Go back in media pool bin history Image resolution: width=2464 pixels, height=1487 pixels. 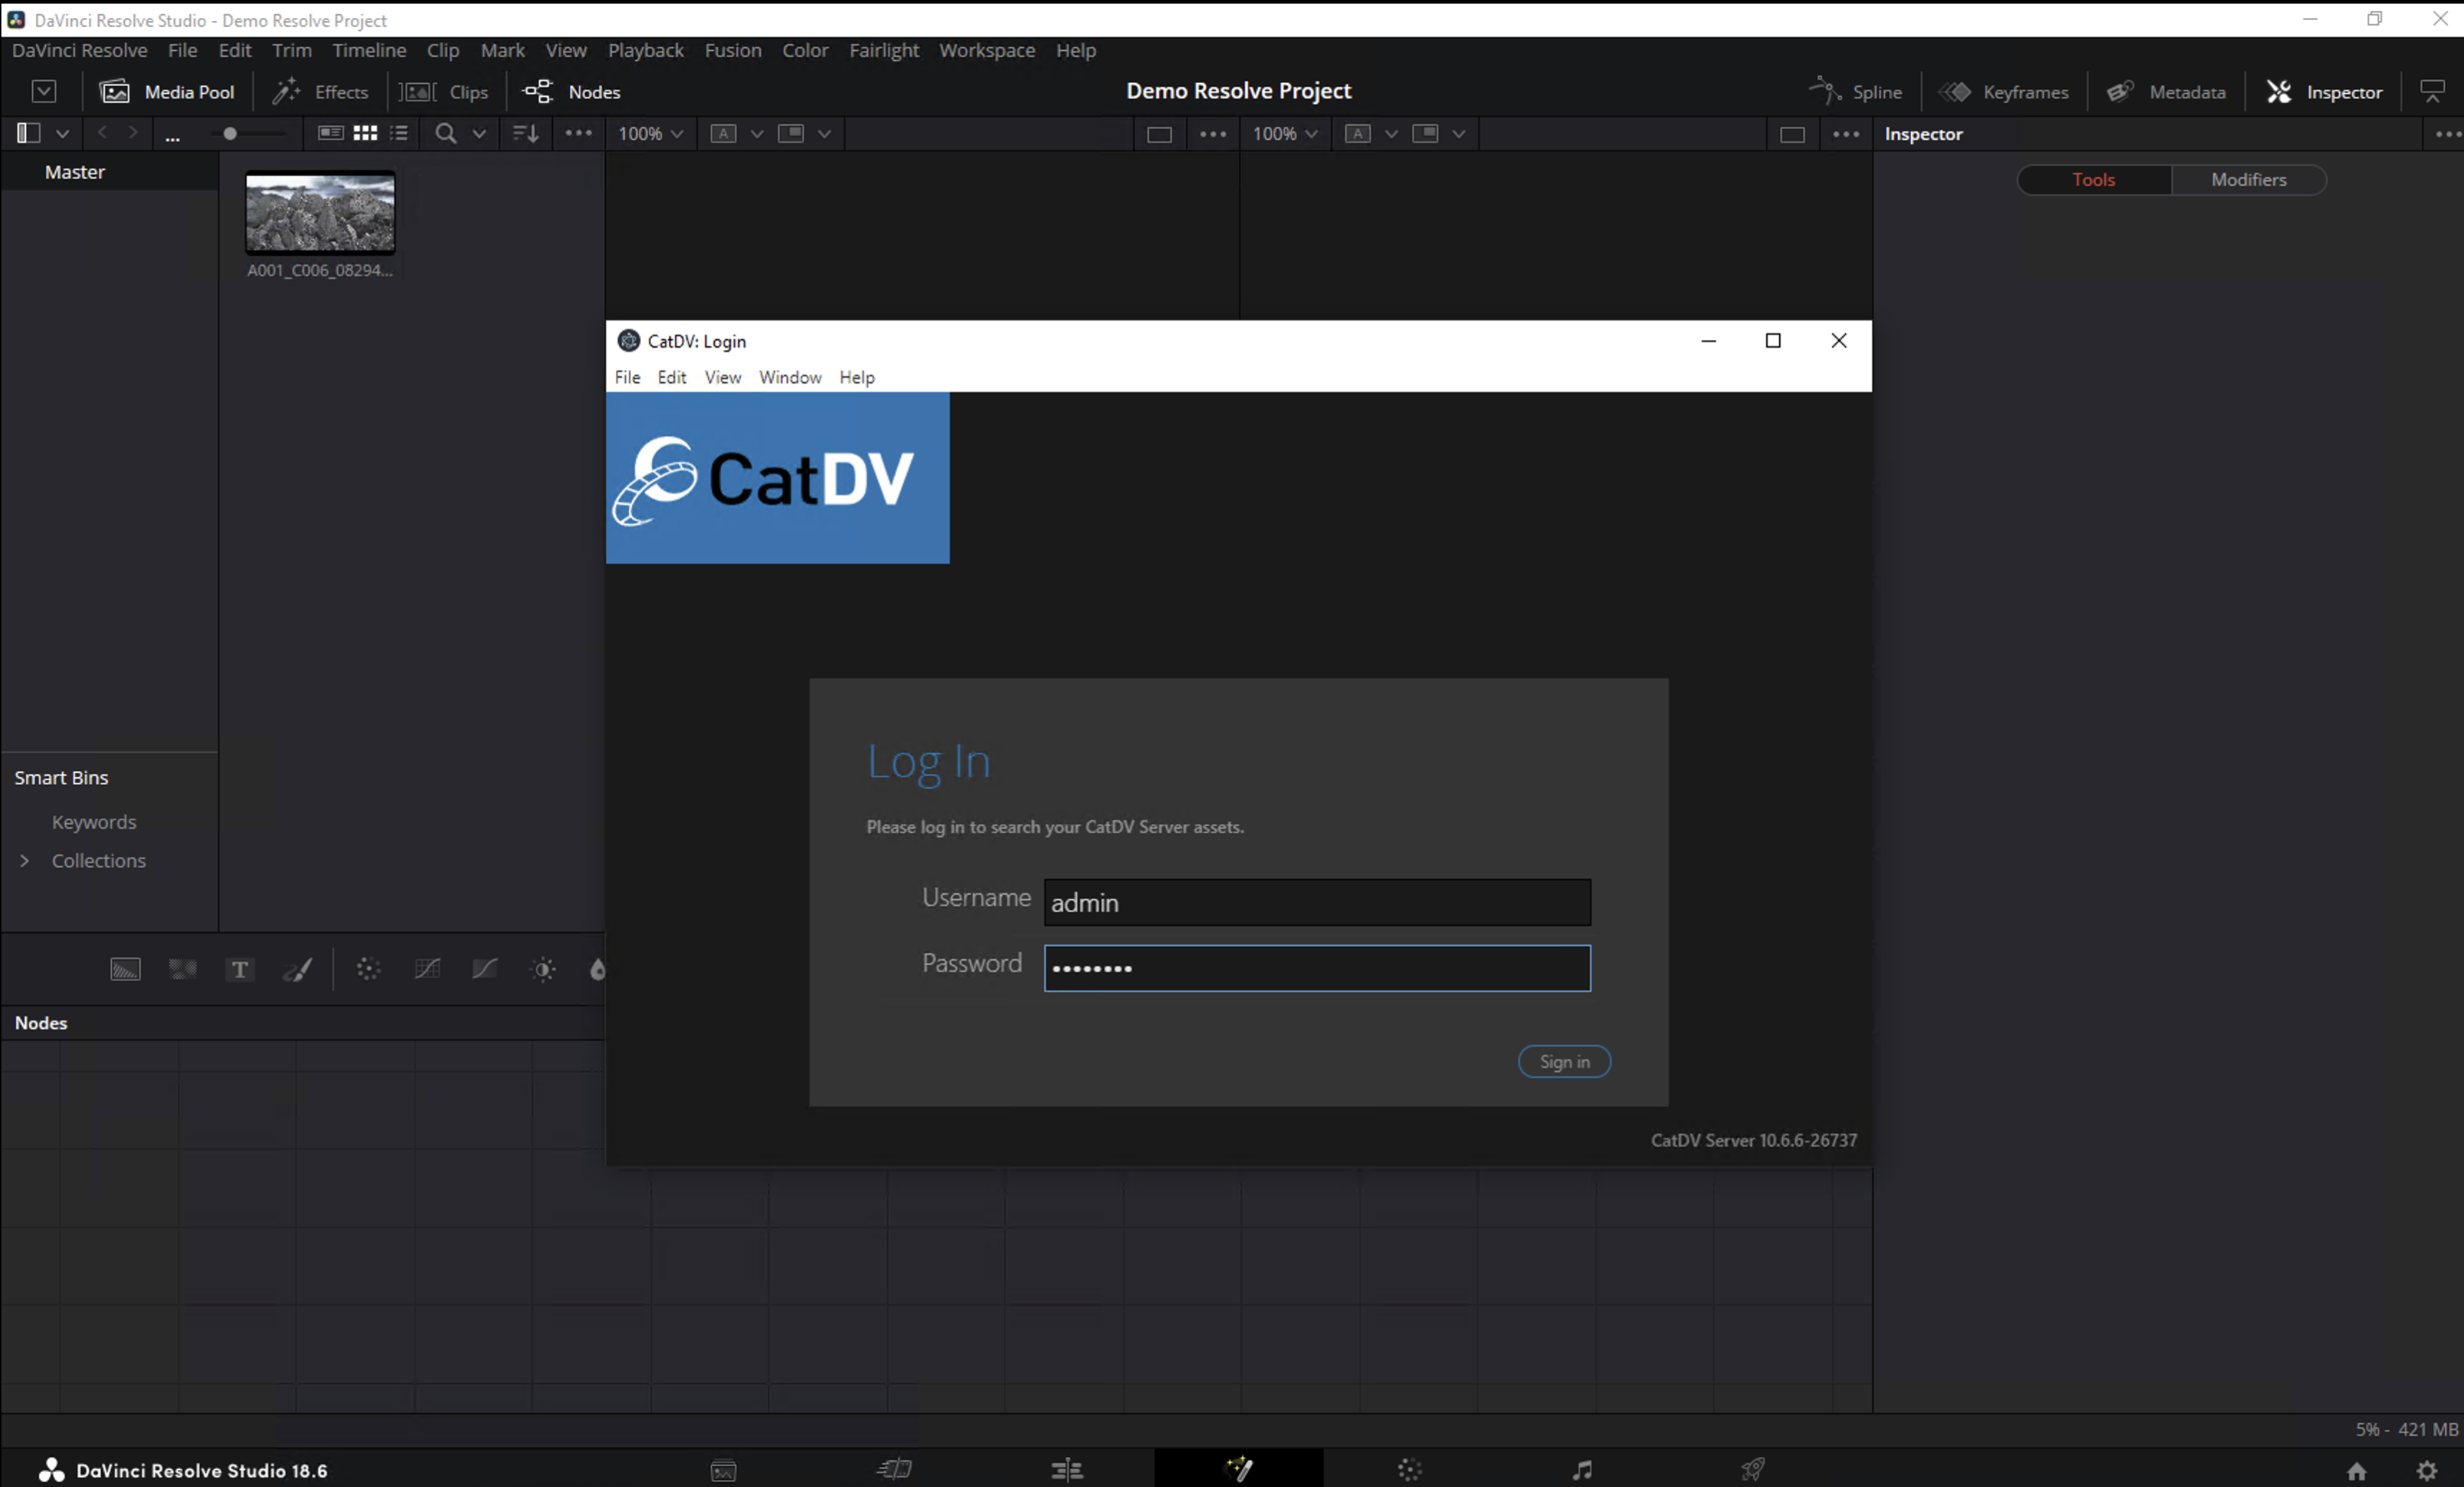coord(102,133)
